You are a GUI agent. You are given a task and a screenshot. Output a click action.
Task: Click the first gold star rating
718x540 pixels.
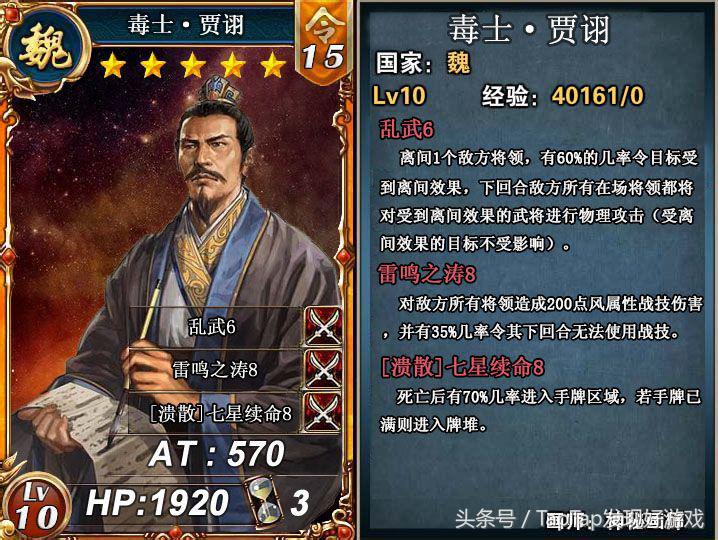113,65
